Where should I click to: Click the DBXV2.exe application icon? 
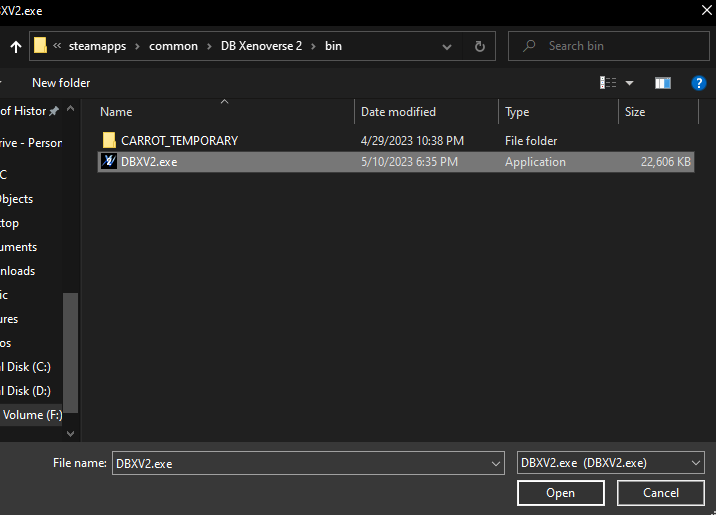tap(109, 162)
